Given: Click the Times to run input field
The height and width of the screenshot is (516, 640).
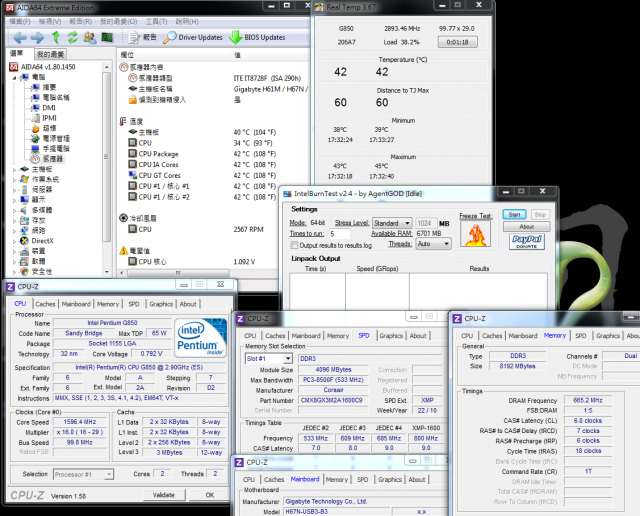Looking at the screenshot, I should coord(339,234).
